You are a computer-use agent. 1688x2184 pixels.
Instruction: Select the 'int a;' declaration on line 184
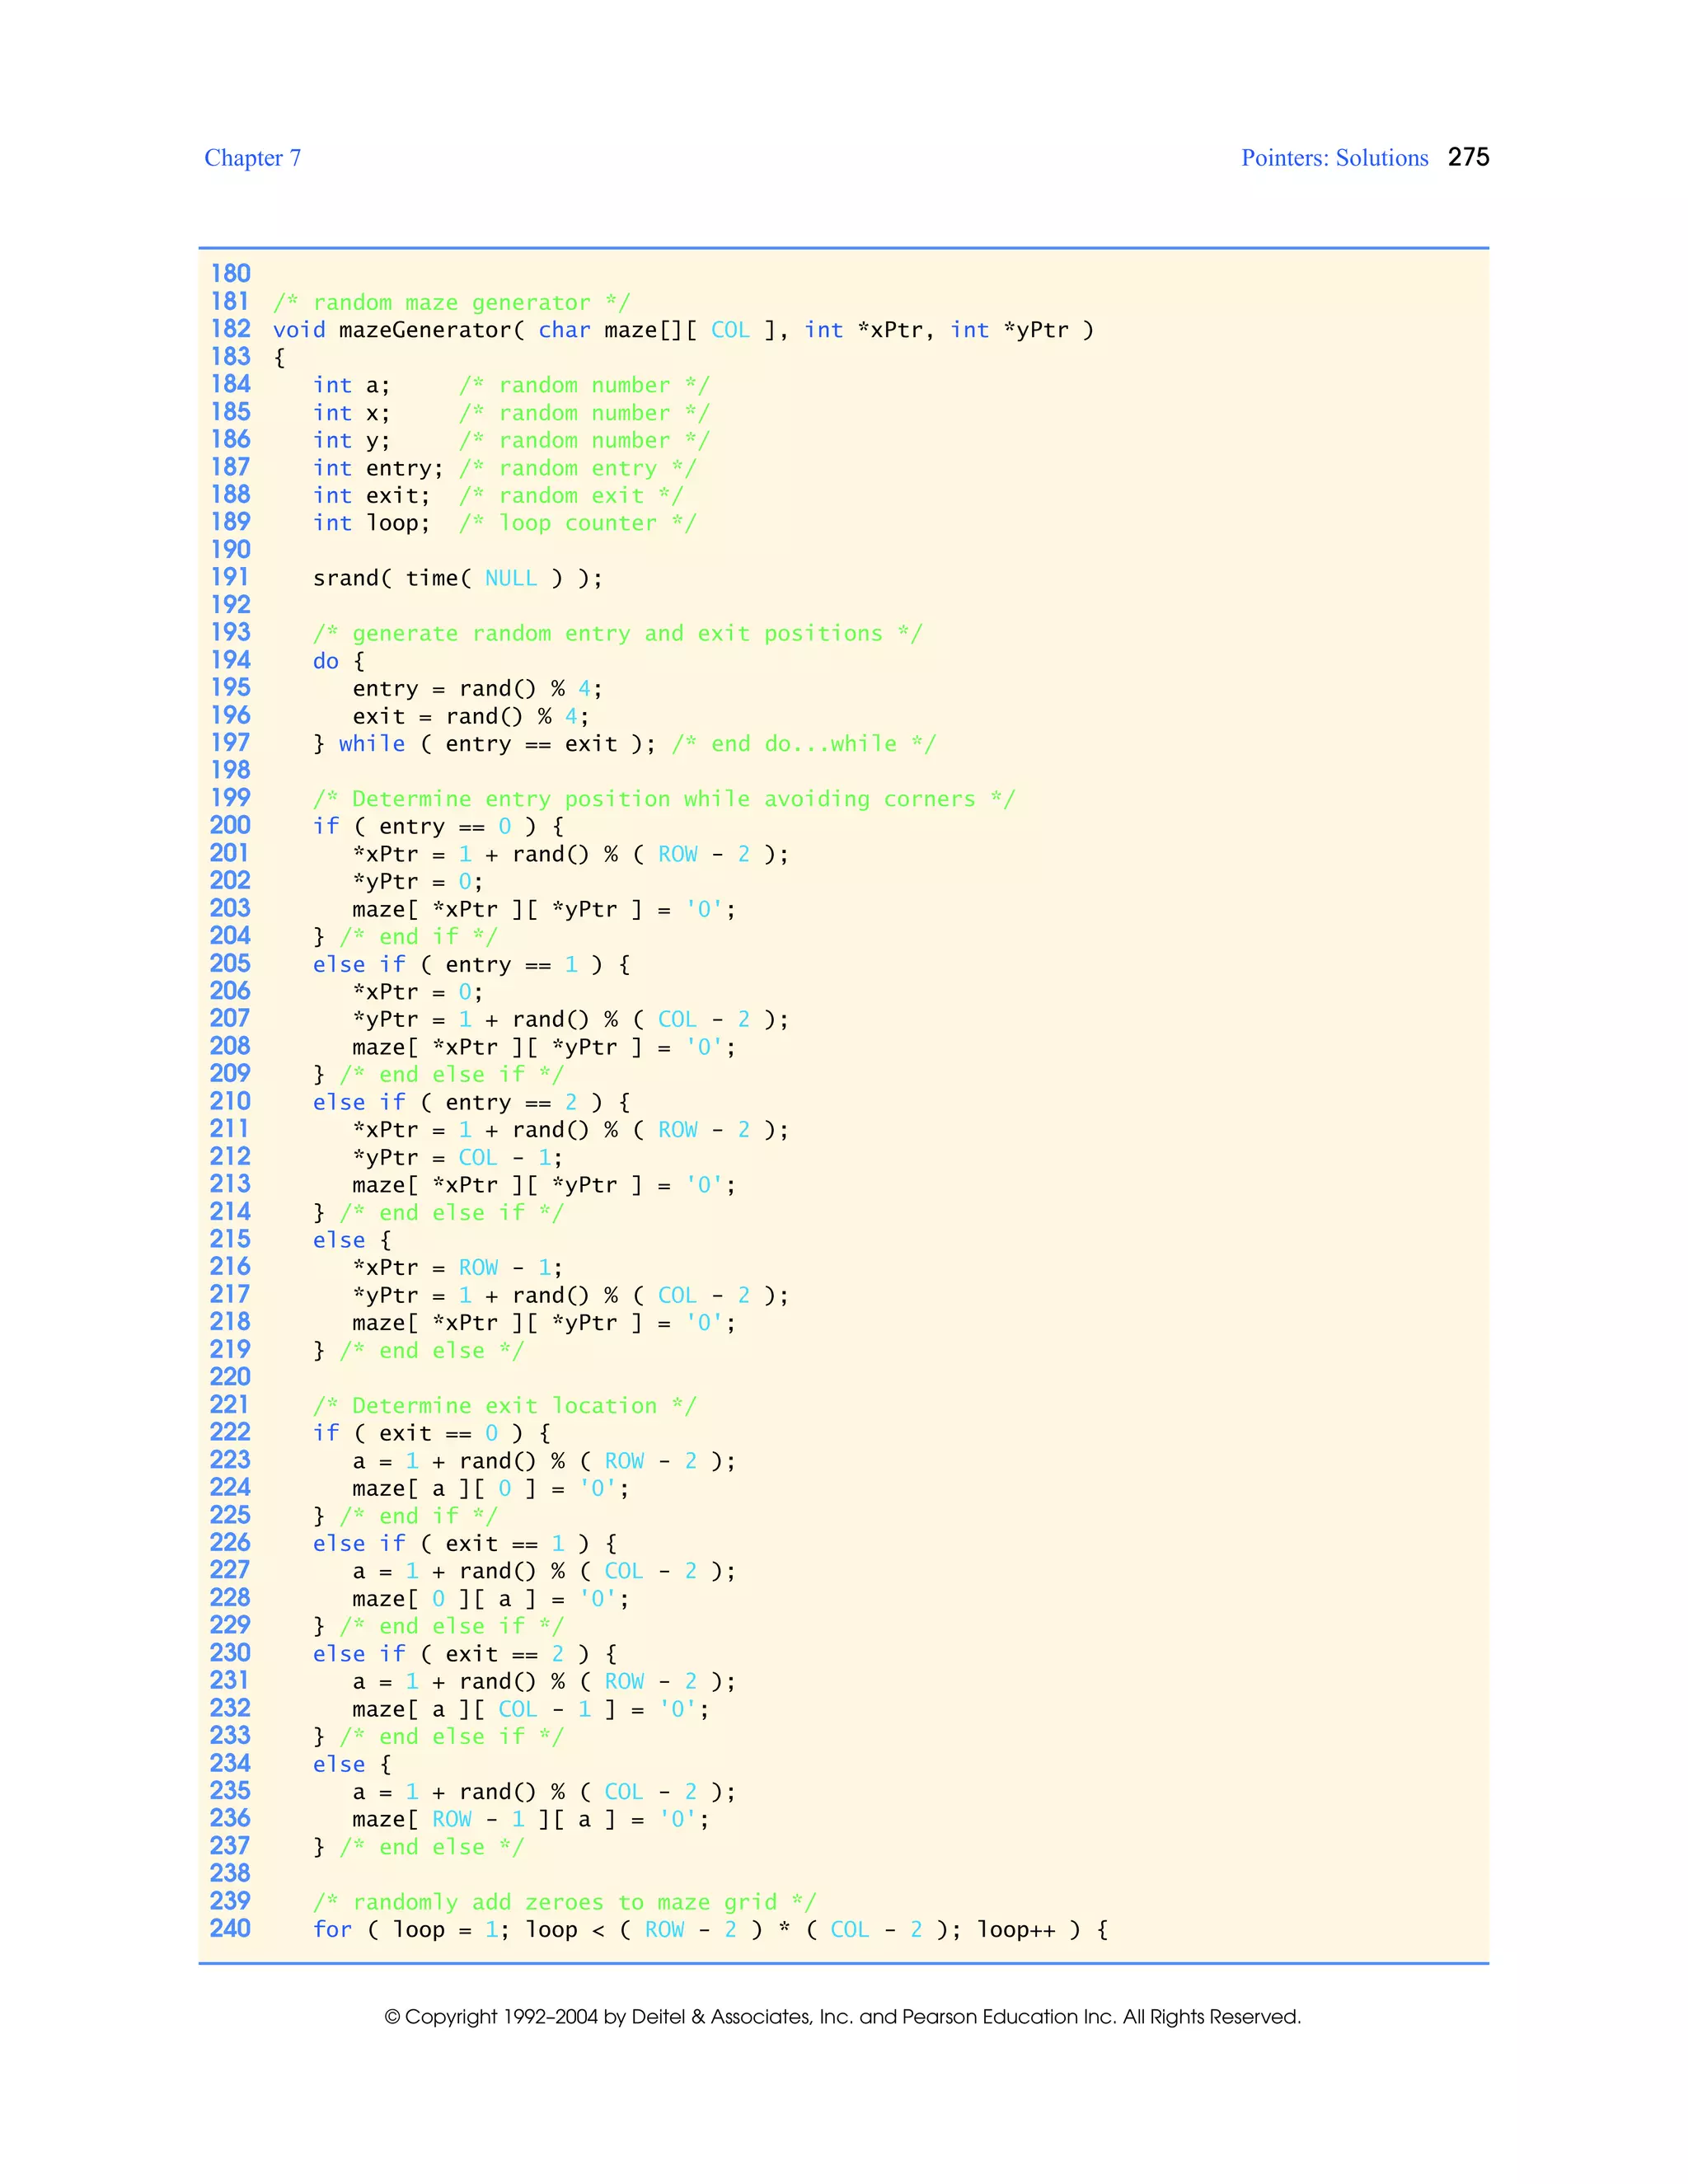(x=351, y=385)
